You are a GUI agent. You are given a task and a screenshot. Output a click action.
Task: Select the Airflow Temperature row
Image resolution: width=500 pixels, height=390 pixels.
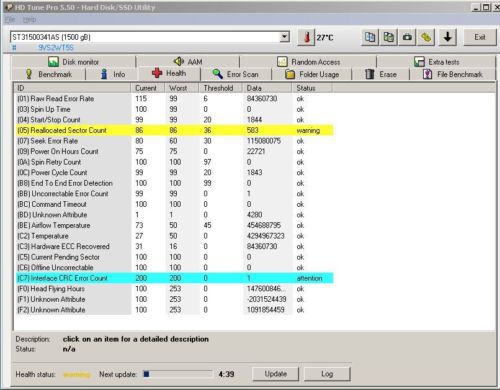(175, 225)
